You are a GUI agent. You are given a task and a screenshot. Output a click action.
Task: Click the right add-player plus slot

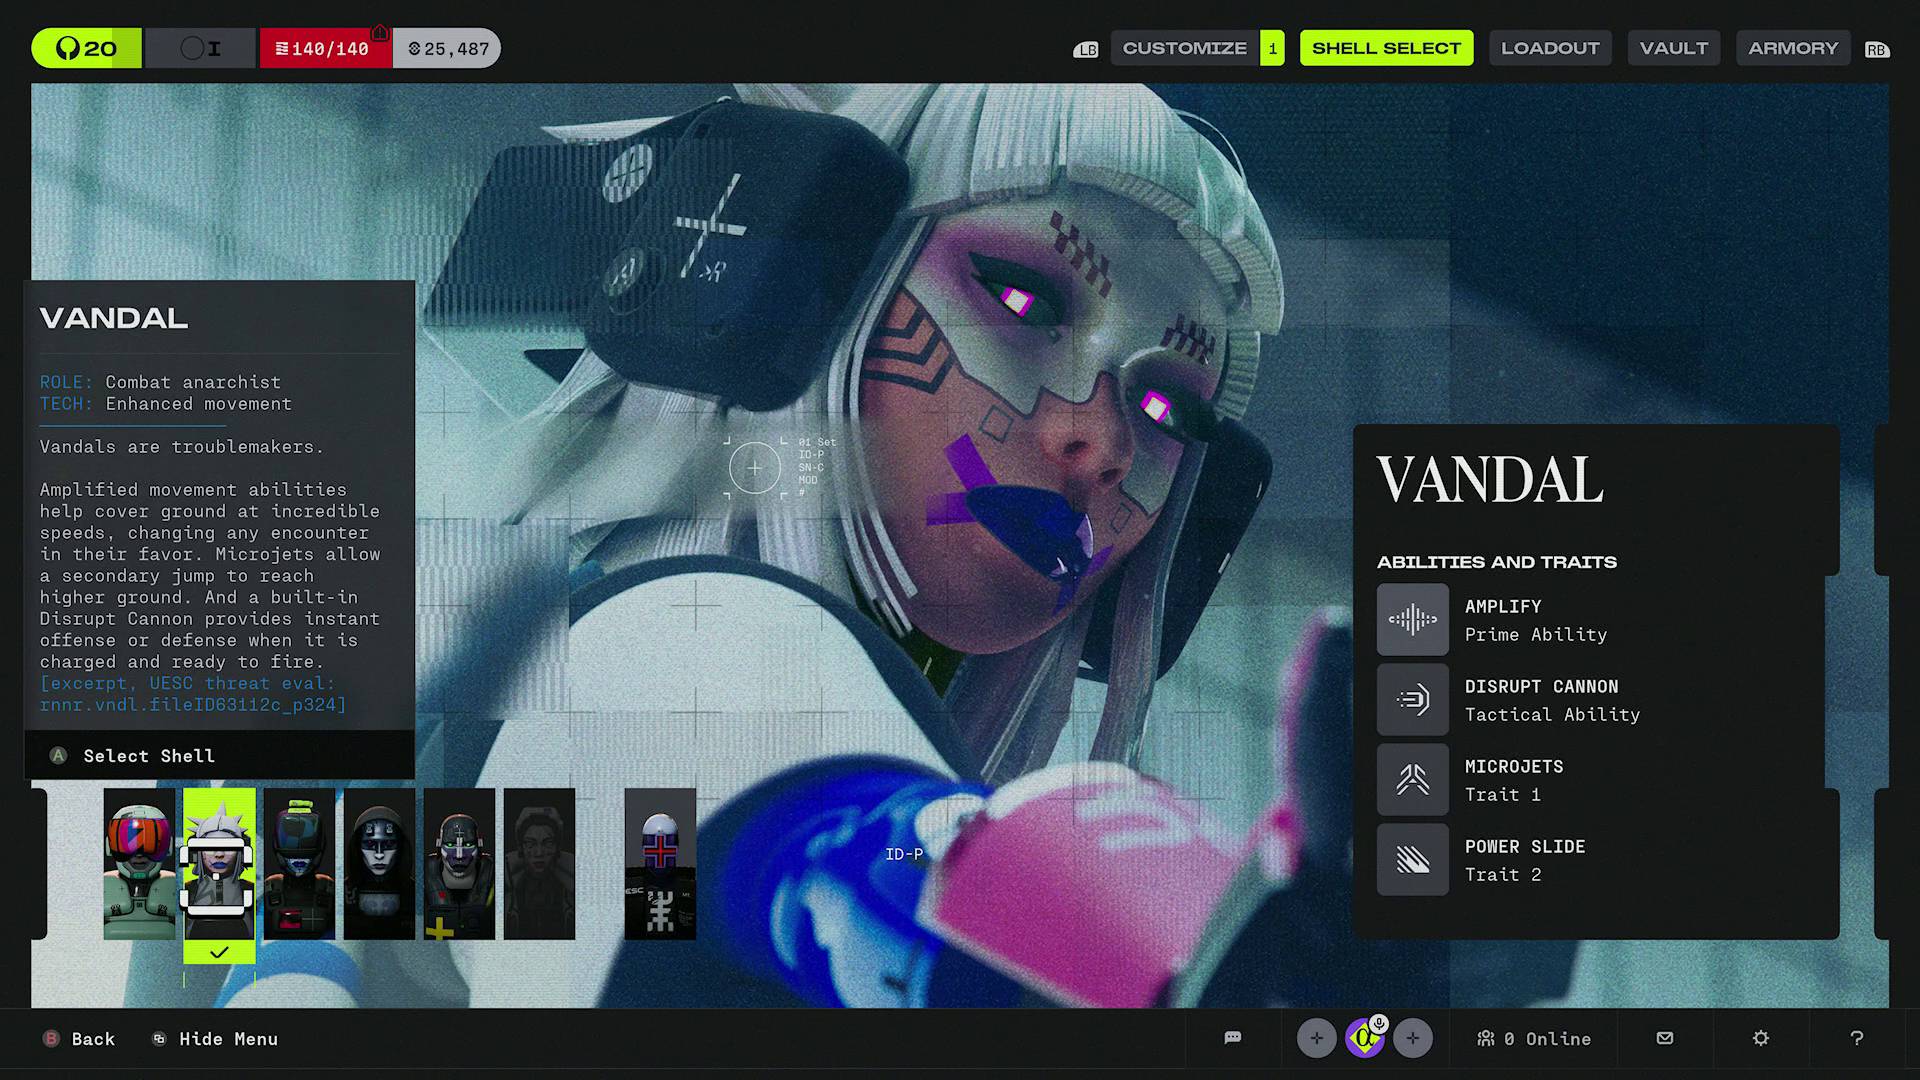[1413, 1038]
